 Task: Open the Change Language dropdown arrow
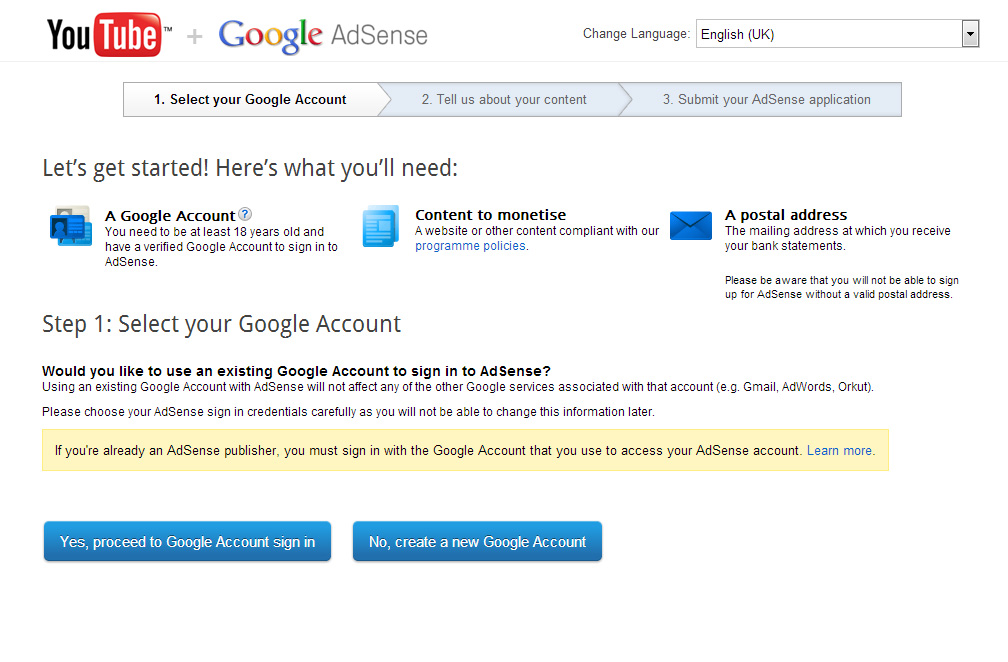click(970, 33)
